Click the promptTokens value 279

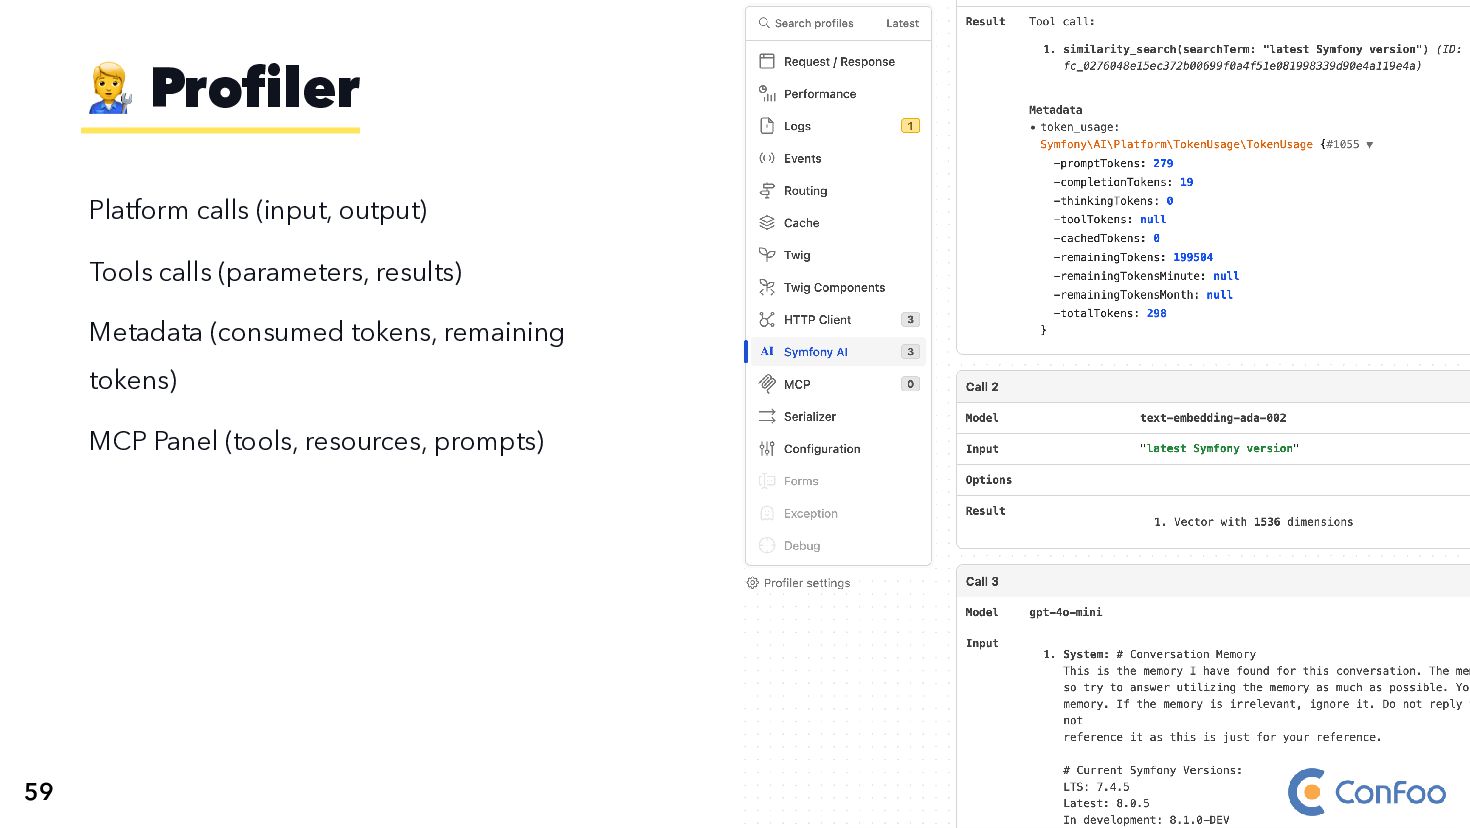[1163, 163]
